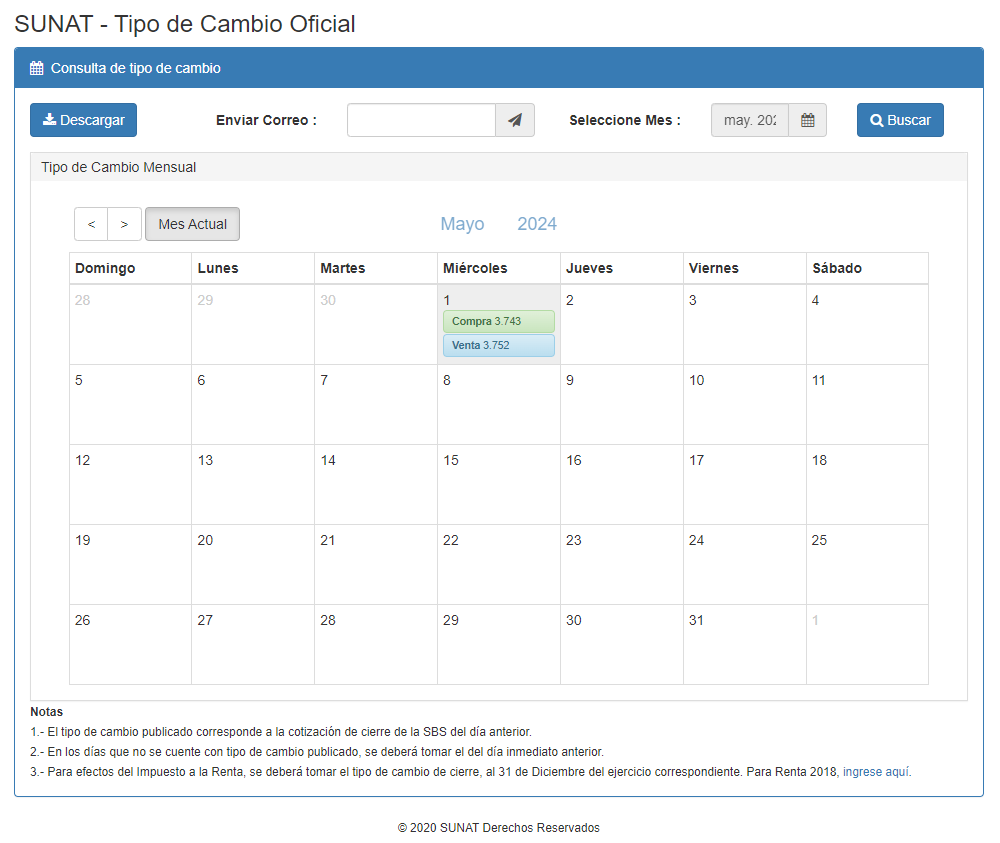Image resolution: width=1000 pixels, height=843 pixels.
Task: Select day 26 in the calendar
Action: (130, 645)
